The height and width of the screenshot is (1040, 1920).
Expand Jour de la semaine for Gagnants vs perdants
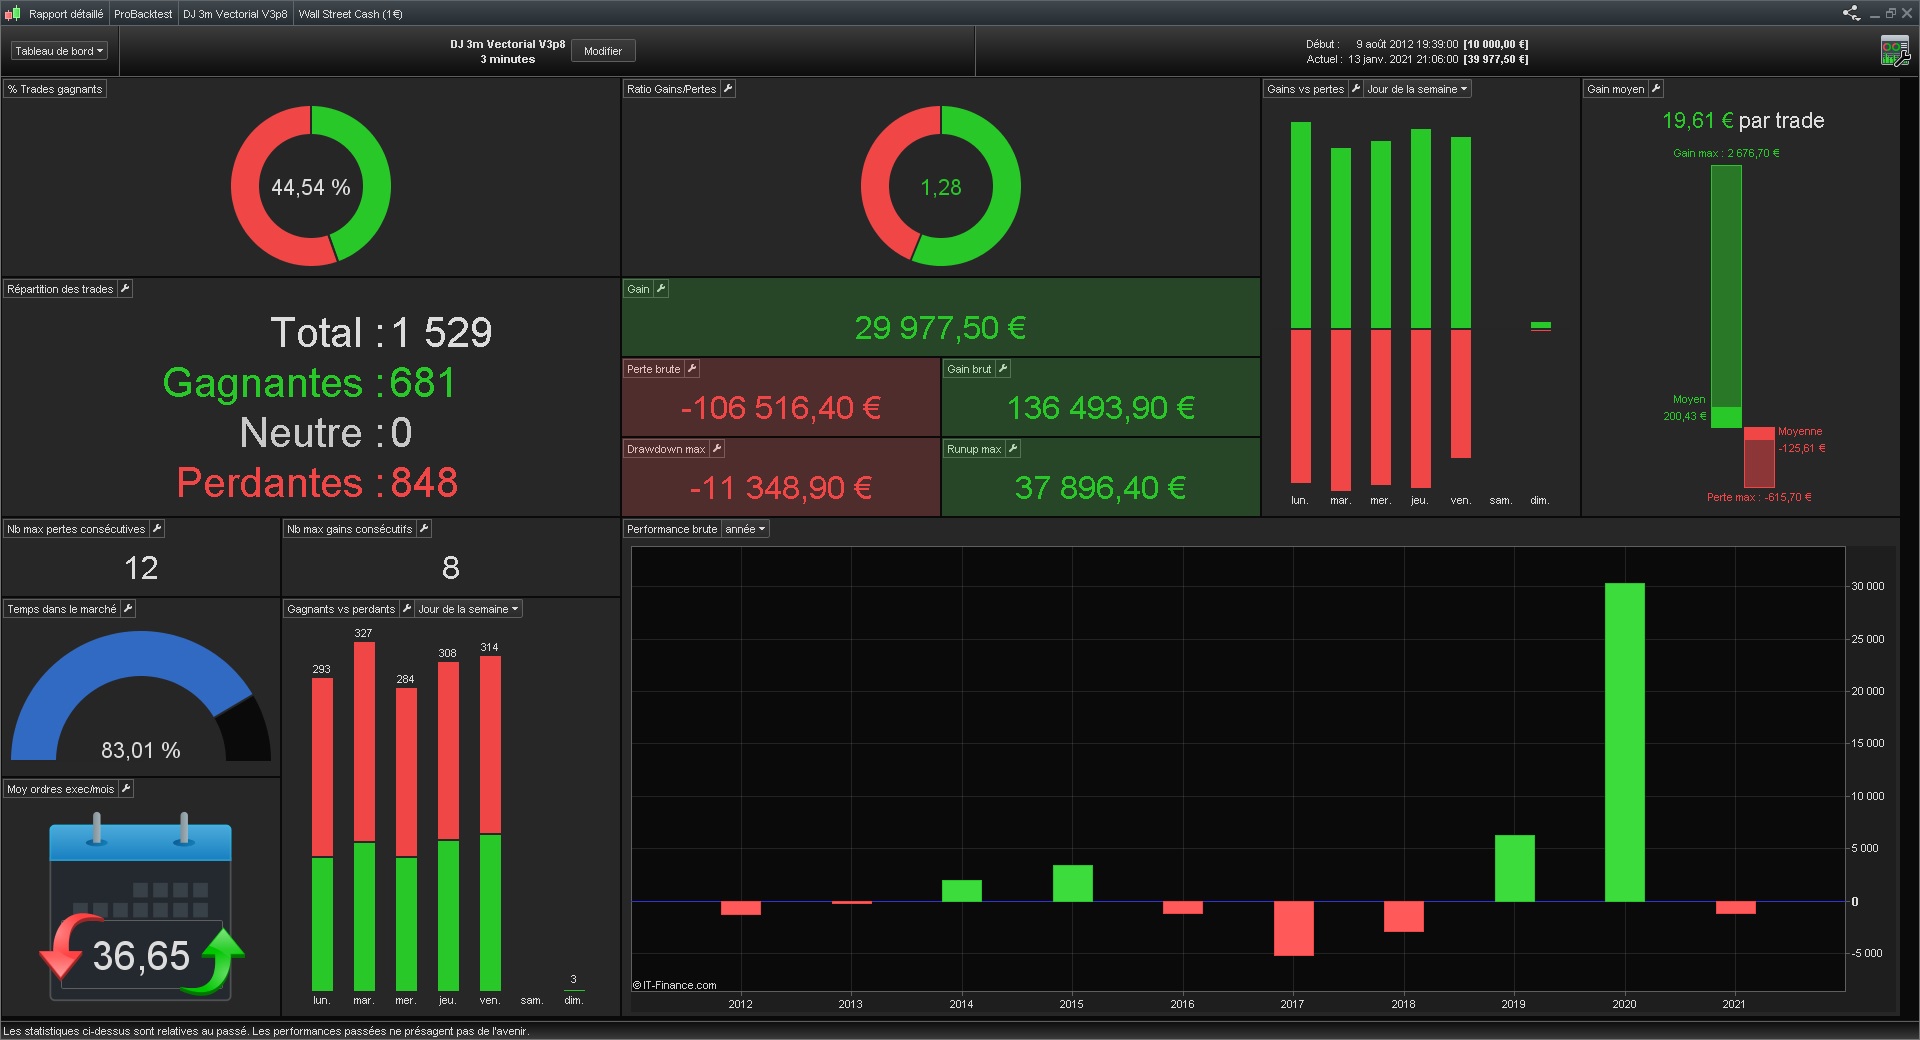(468, 609)
